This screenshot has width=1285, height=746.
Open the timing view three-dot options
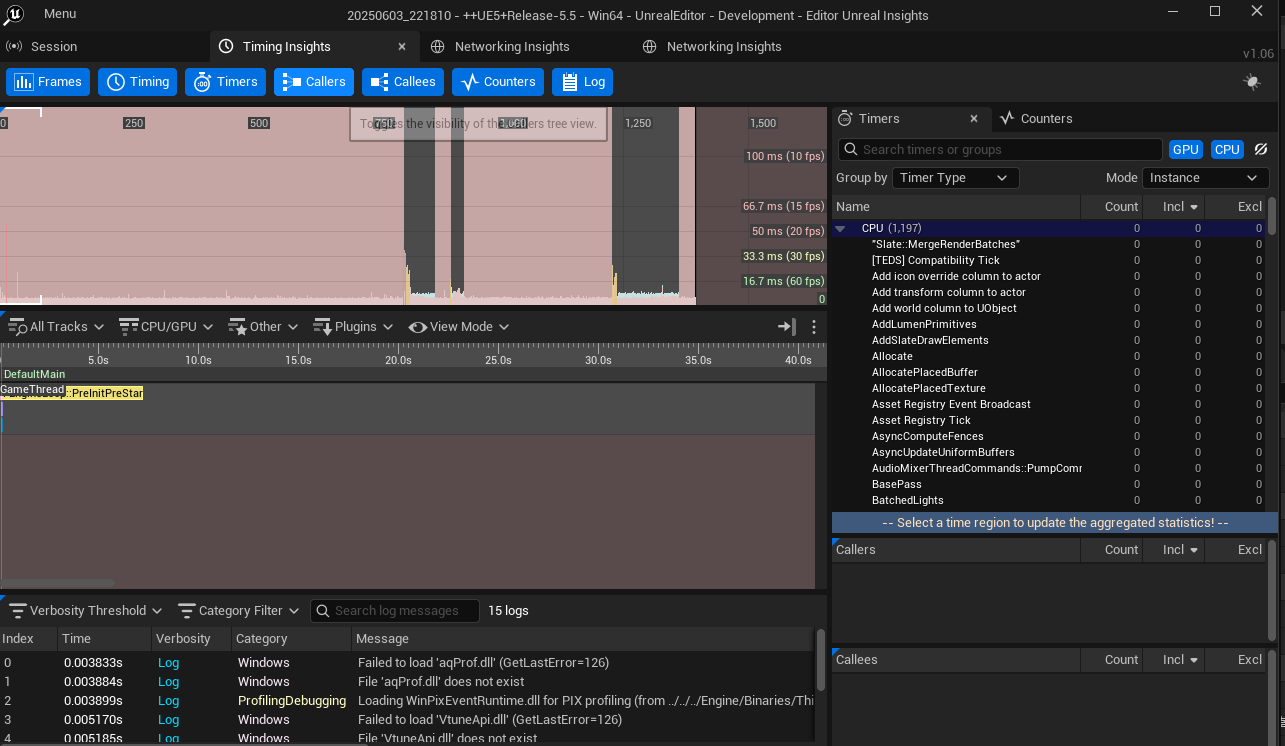814,326
